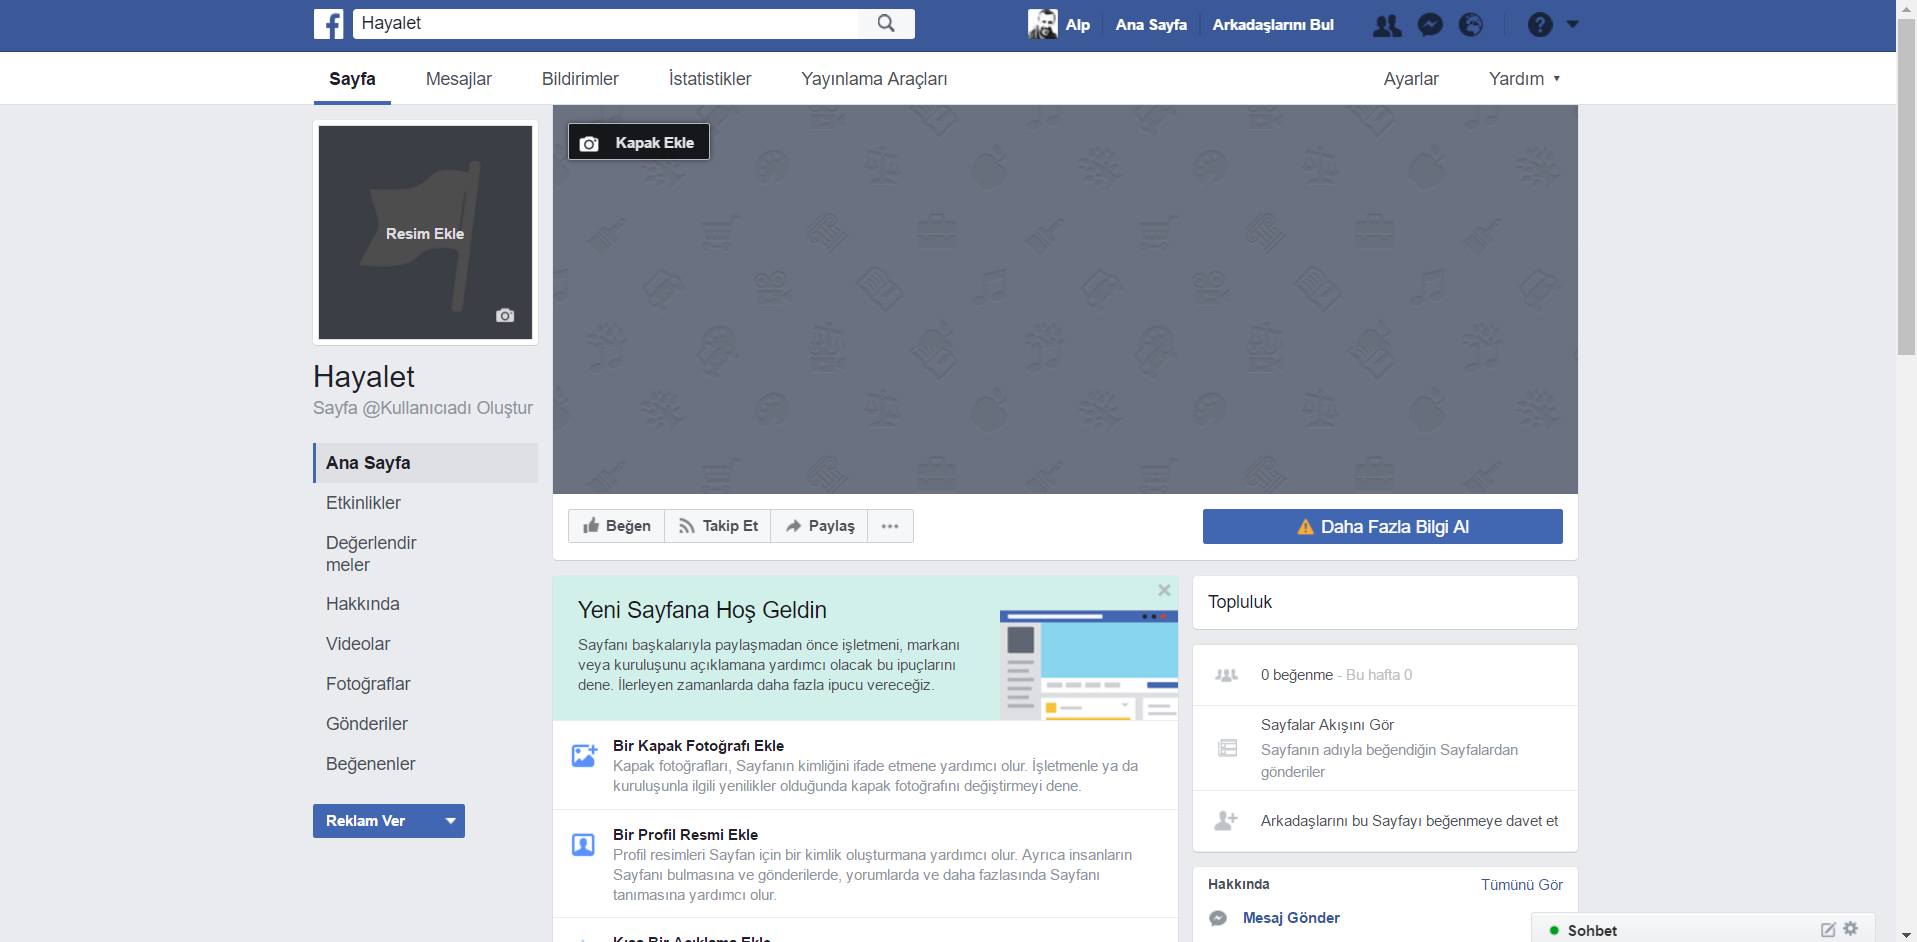Click the Hakkında heading in the right panel
Image resolution: width=1917 pixels, height=942 pixels.
pyautogui.click(x=1238, y=884)
